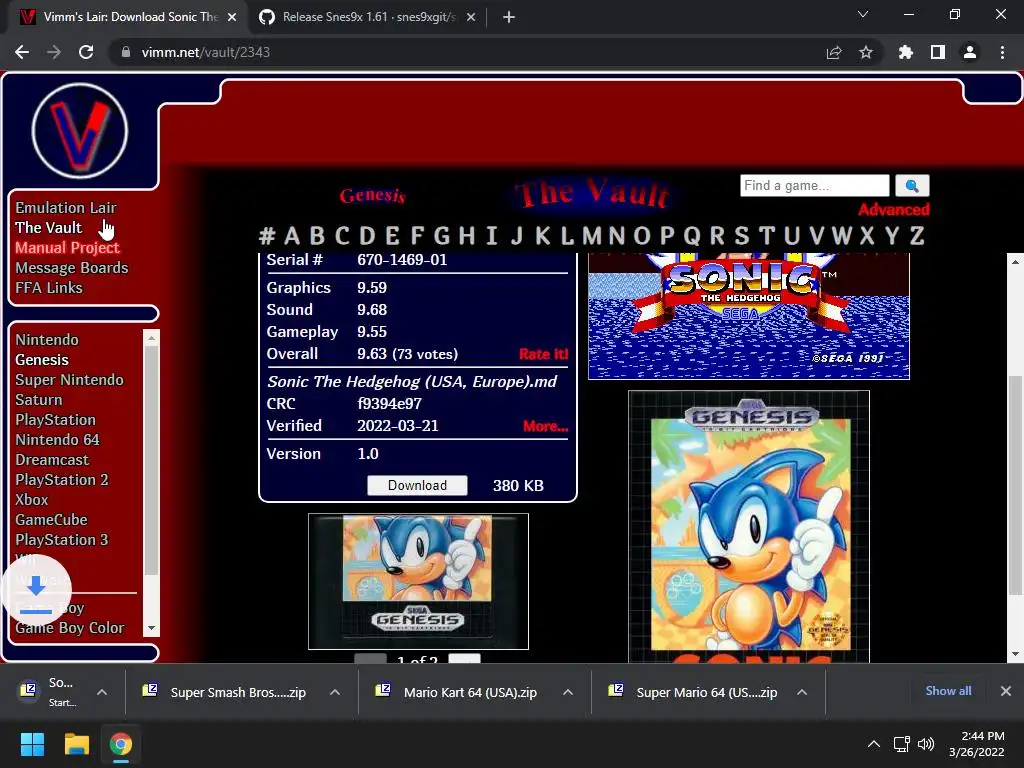Viewport: 1024px width, 768px height.
Task: Click the address bar URL
Action: [x=206, y=52]
